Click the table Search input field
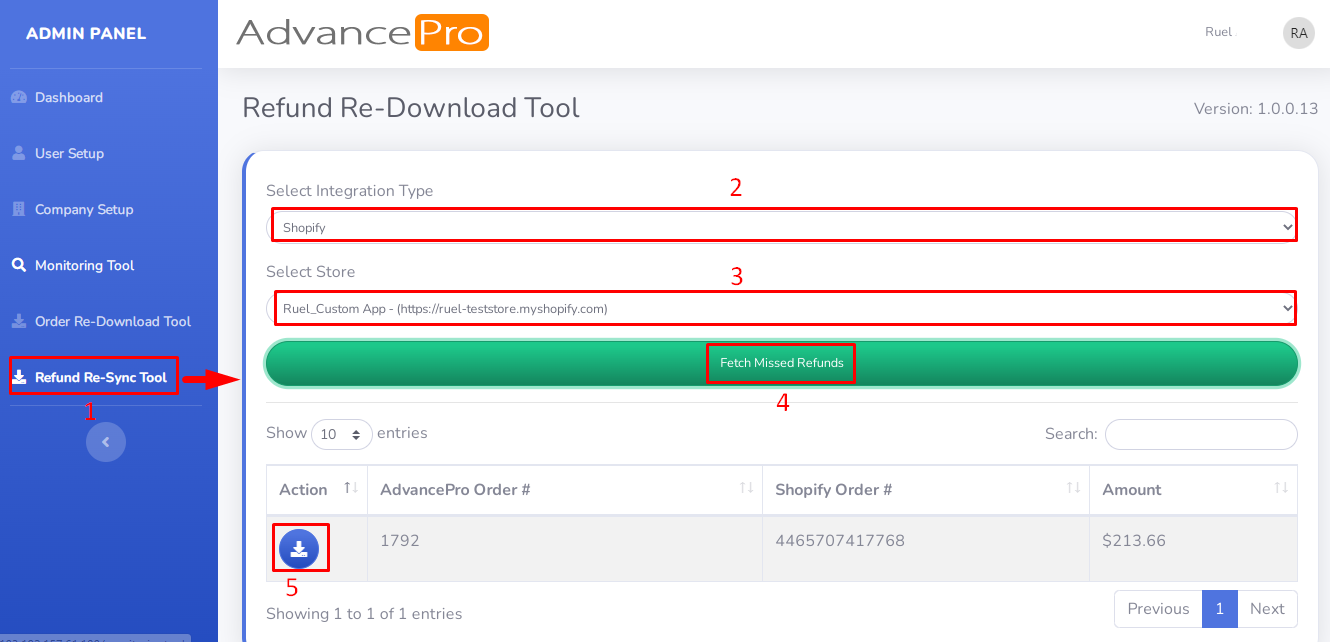Viewport: 1330px width, 642px height. tap(1200, 435)
